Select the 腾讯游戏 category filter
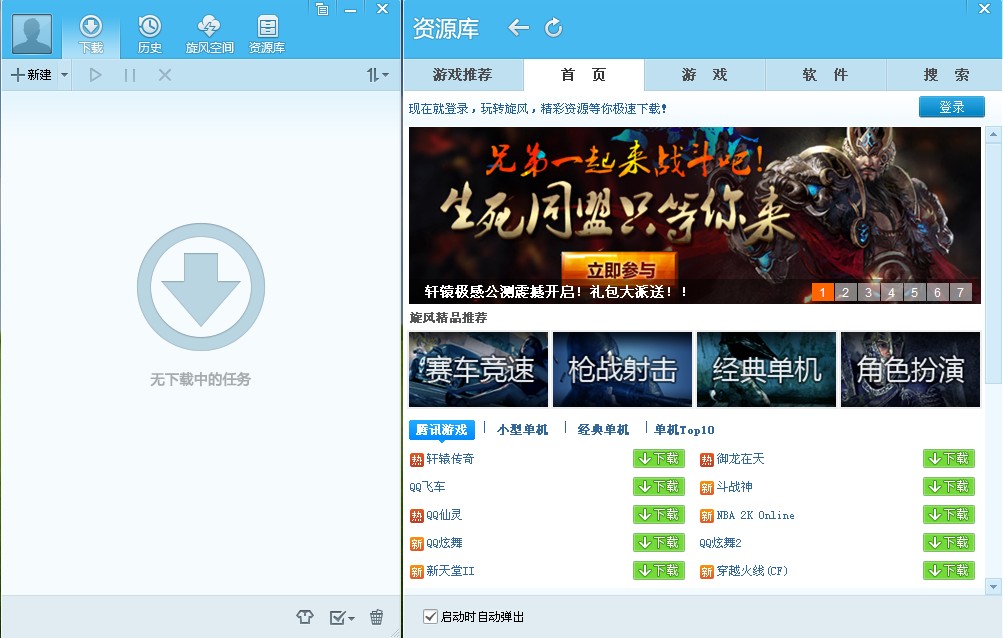 [441, 429]
